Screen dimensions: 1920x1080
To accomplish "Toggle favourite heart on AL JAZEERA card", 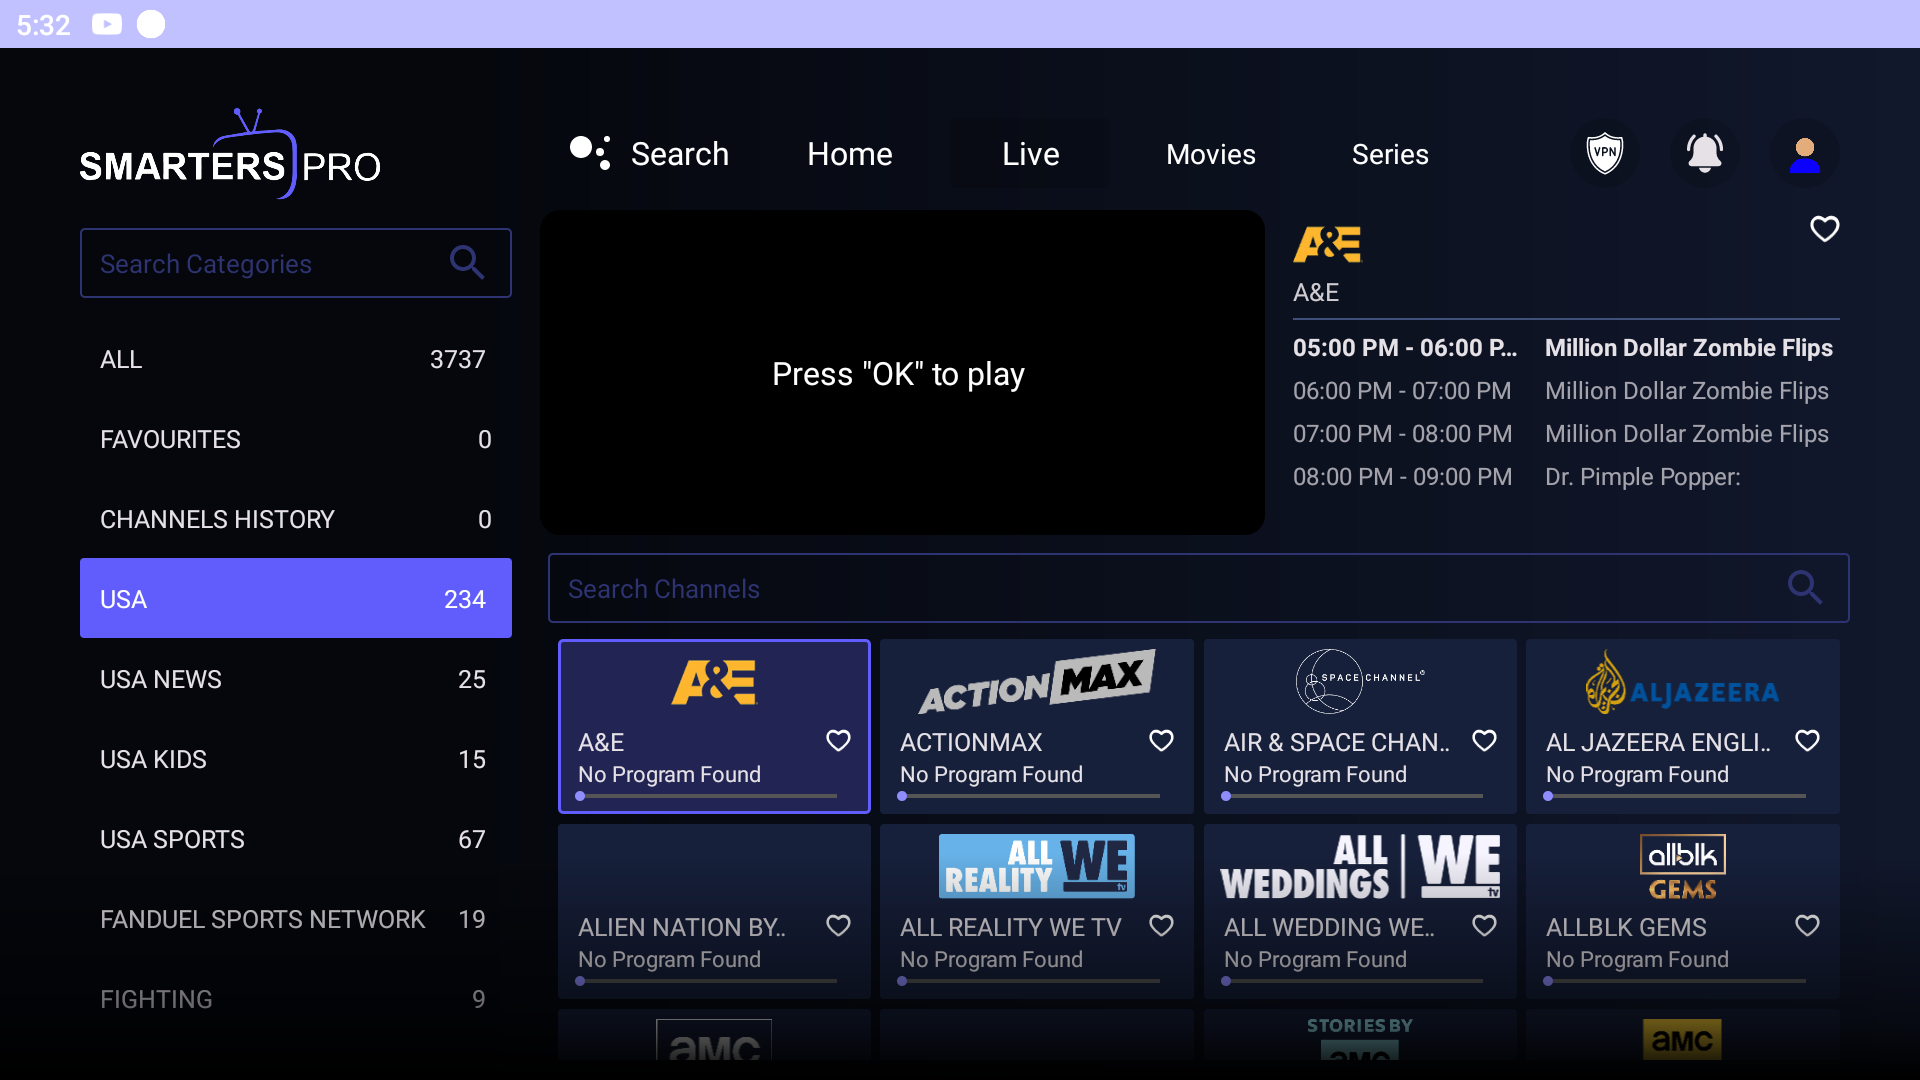I will [x=1807, y=741].
